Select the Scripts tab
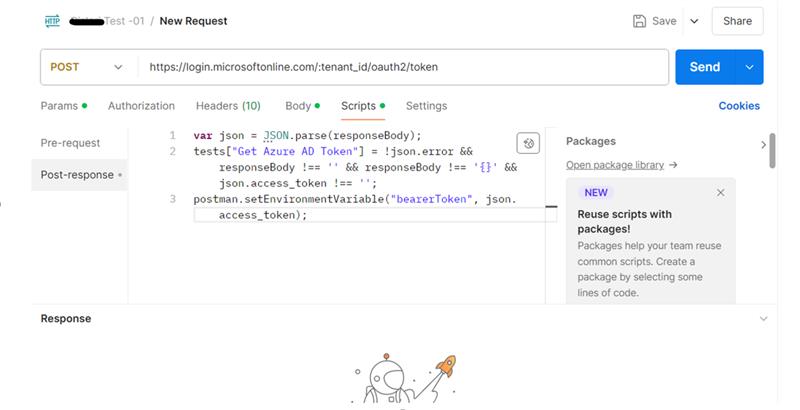The image size is (800, 410). [x=363, y=106]
